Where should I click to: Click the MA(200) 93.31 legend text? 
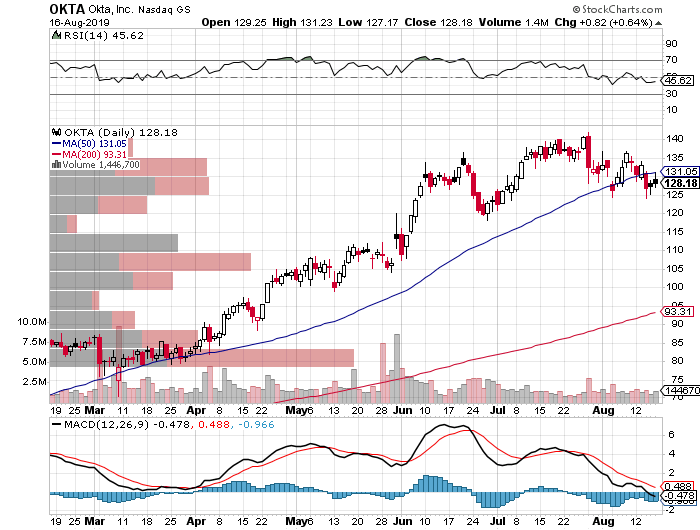[94, 154]
